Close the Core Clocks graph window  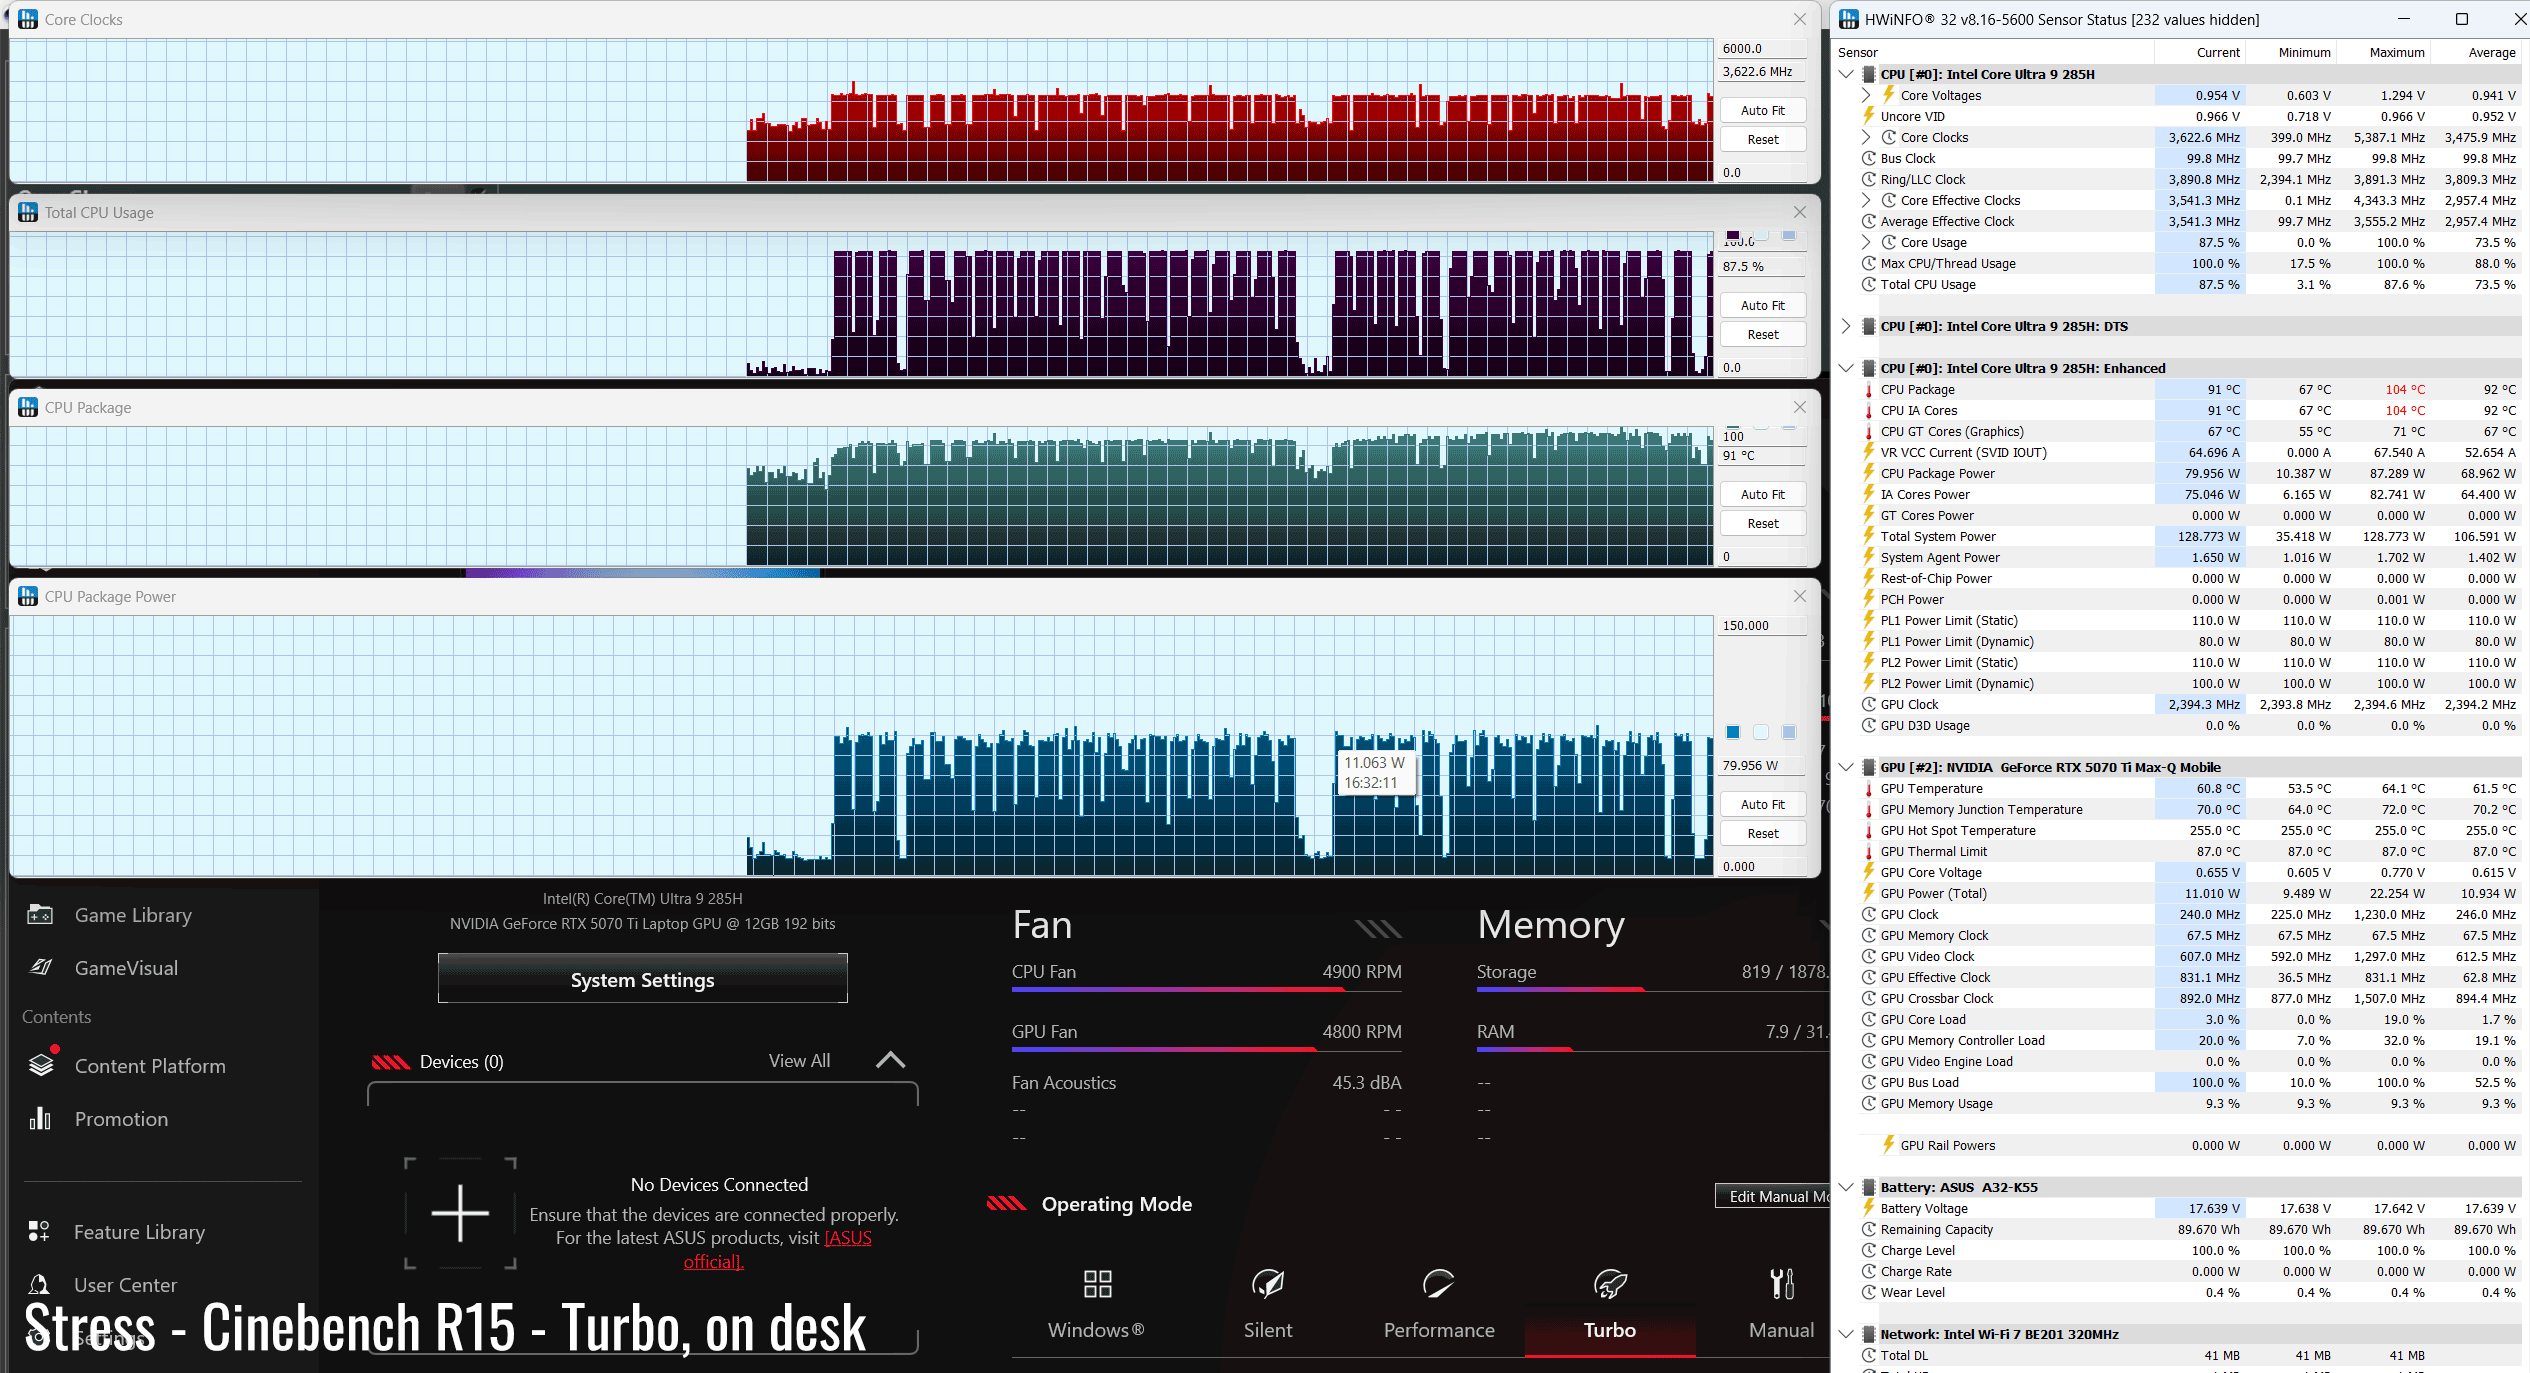pos(1800,19)
